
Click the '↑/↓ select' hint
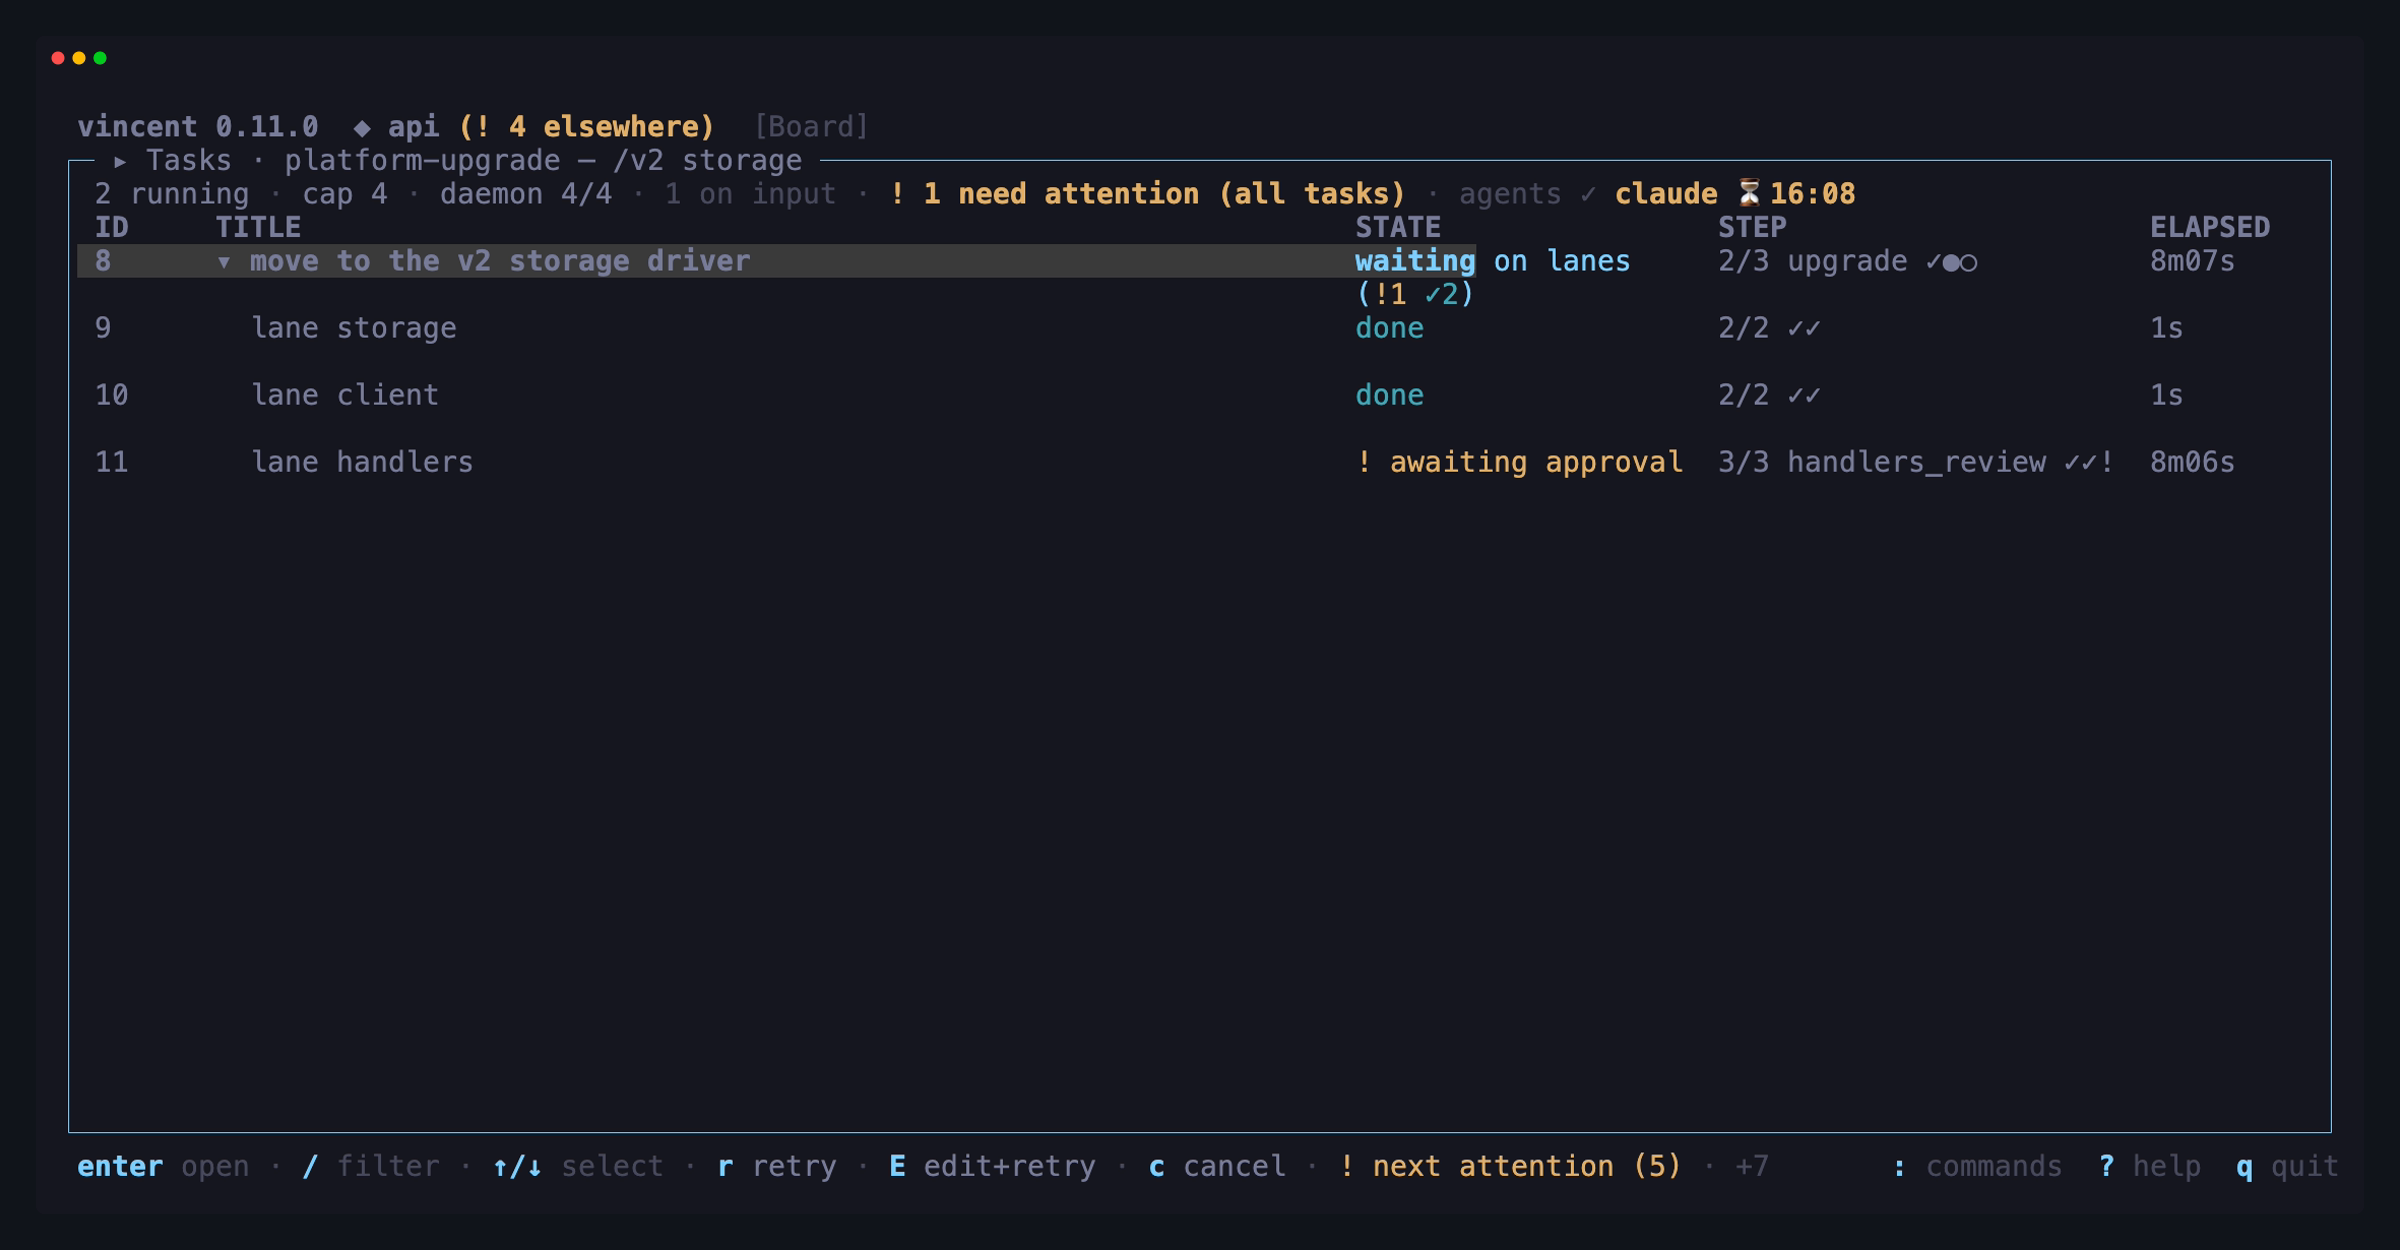point(578,1166)
